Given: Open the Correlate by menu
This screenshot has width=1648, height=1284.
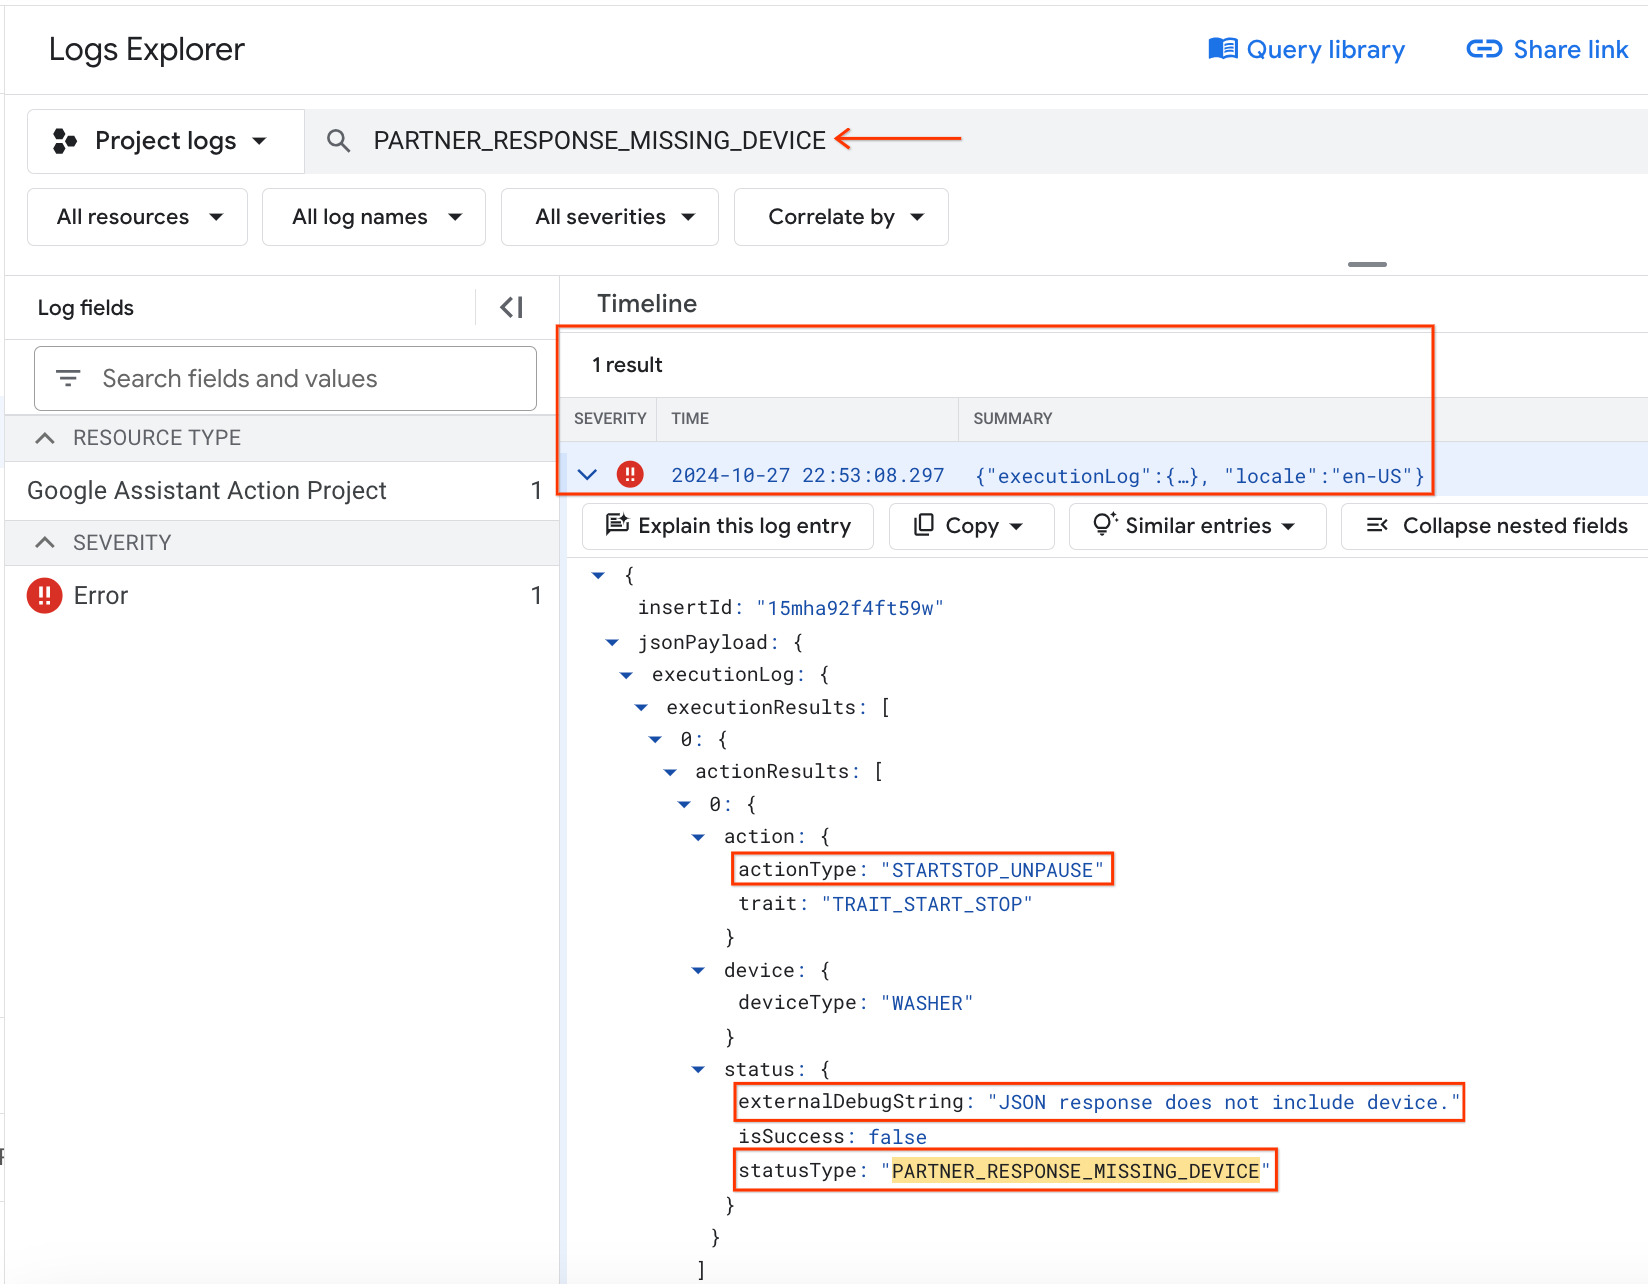Looking at the screenshot, I should click(x=841, y=217).
